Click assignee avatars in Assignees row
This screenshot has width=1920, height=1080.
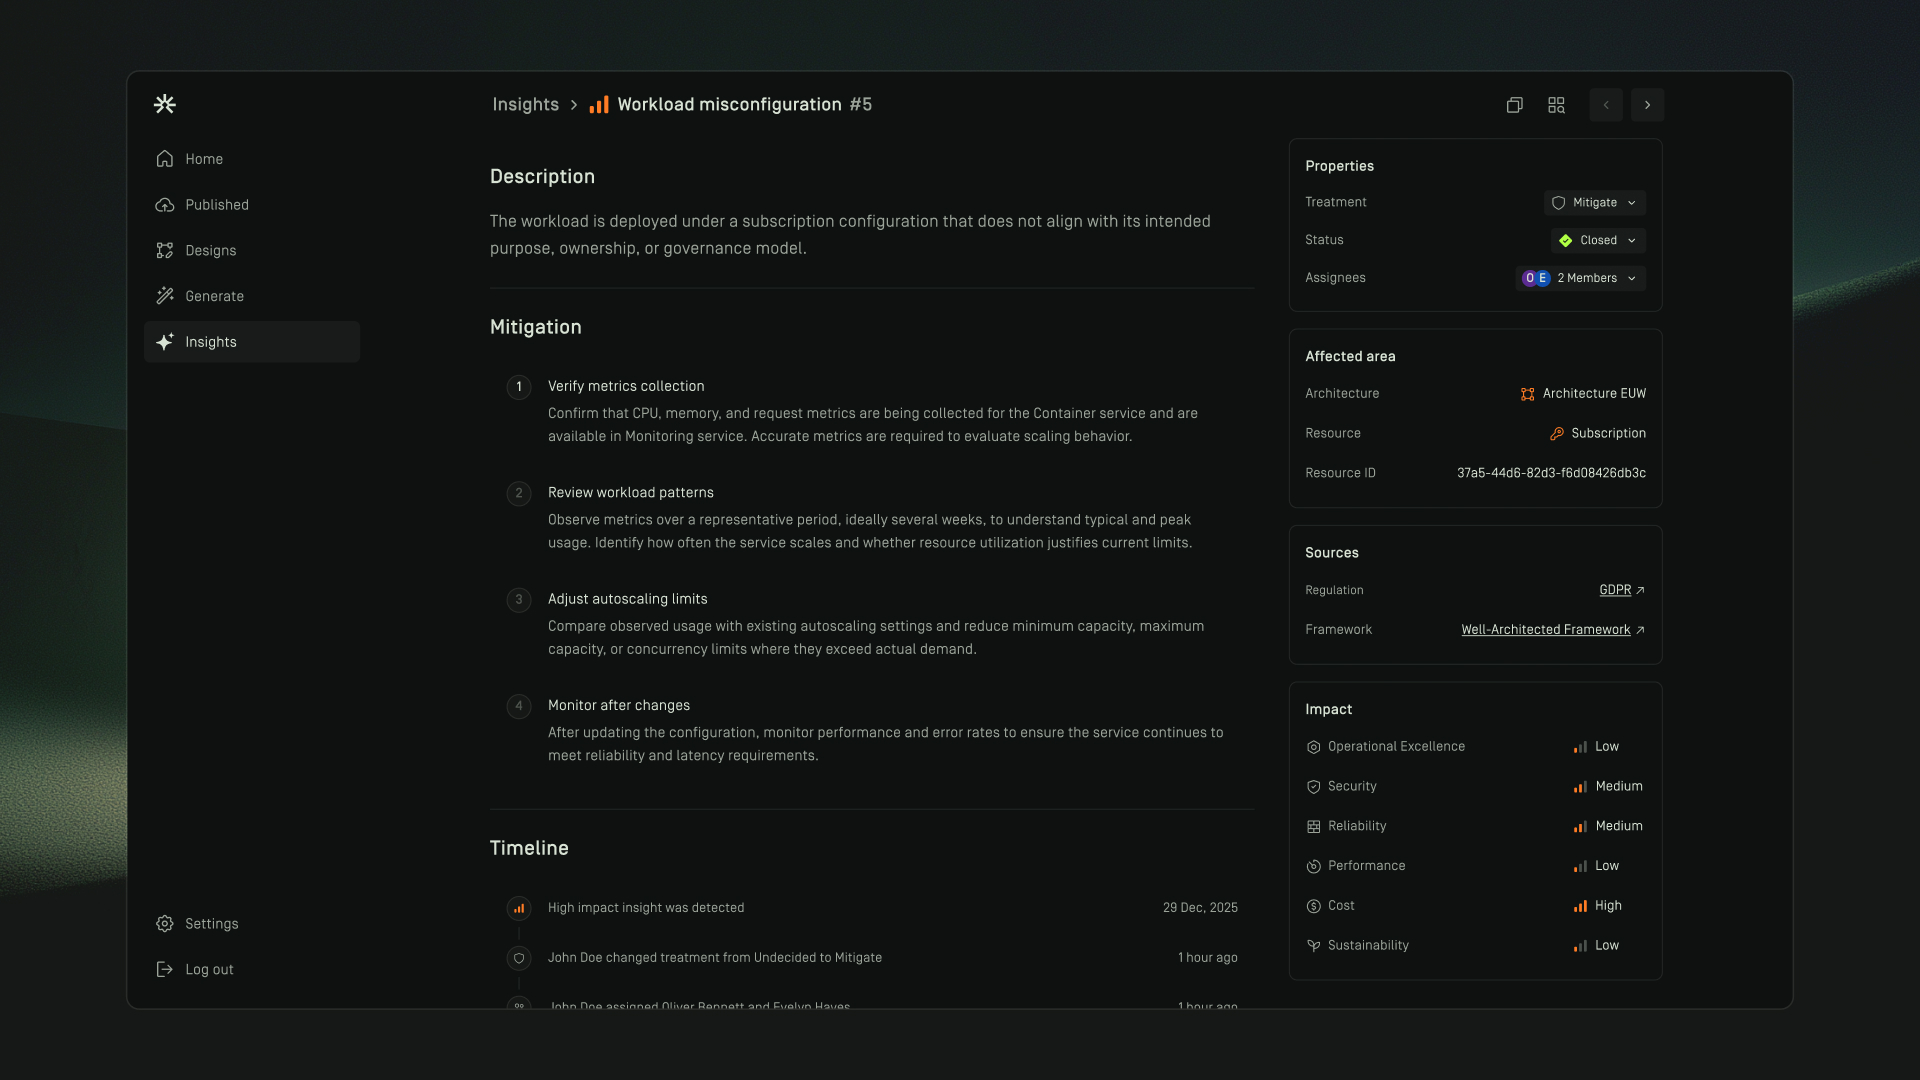pos(1536,278)
